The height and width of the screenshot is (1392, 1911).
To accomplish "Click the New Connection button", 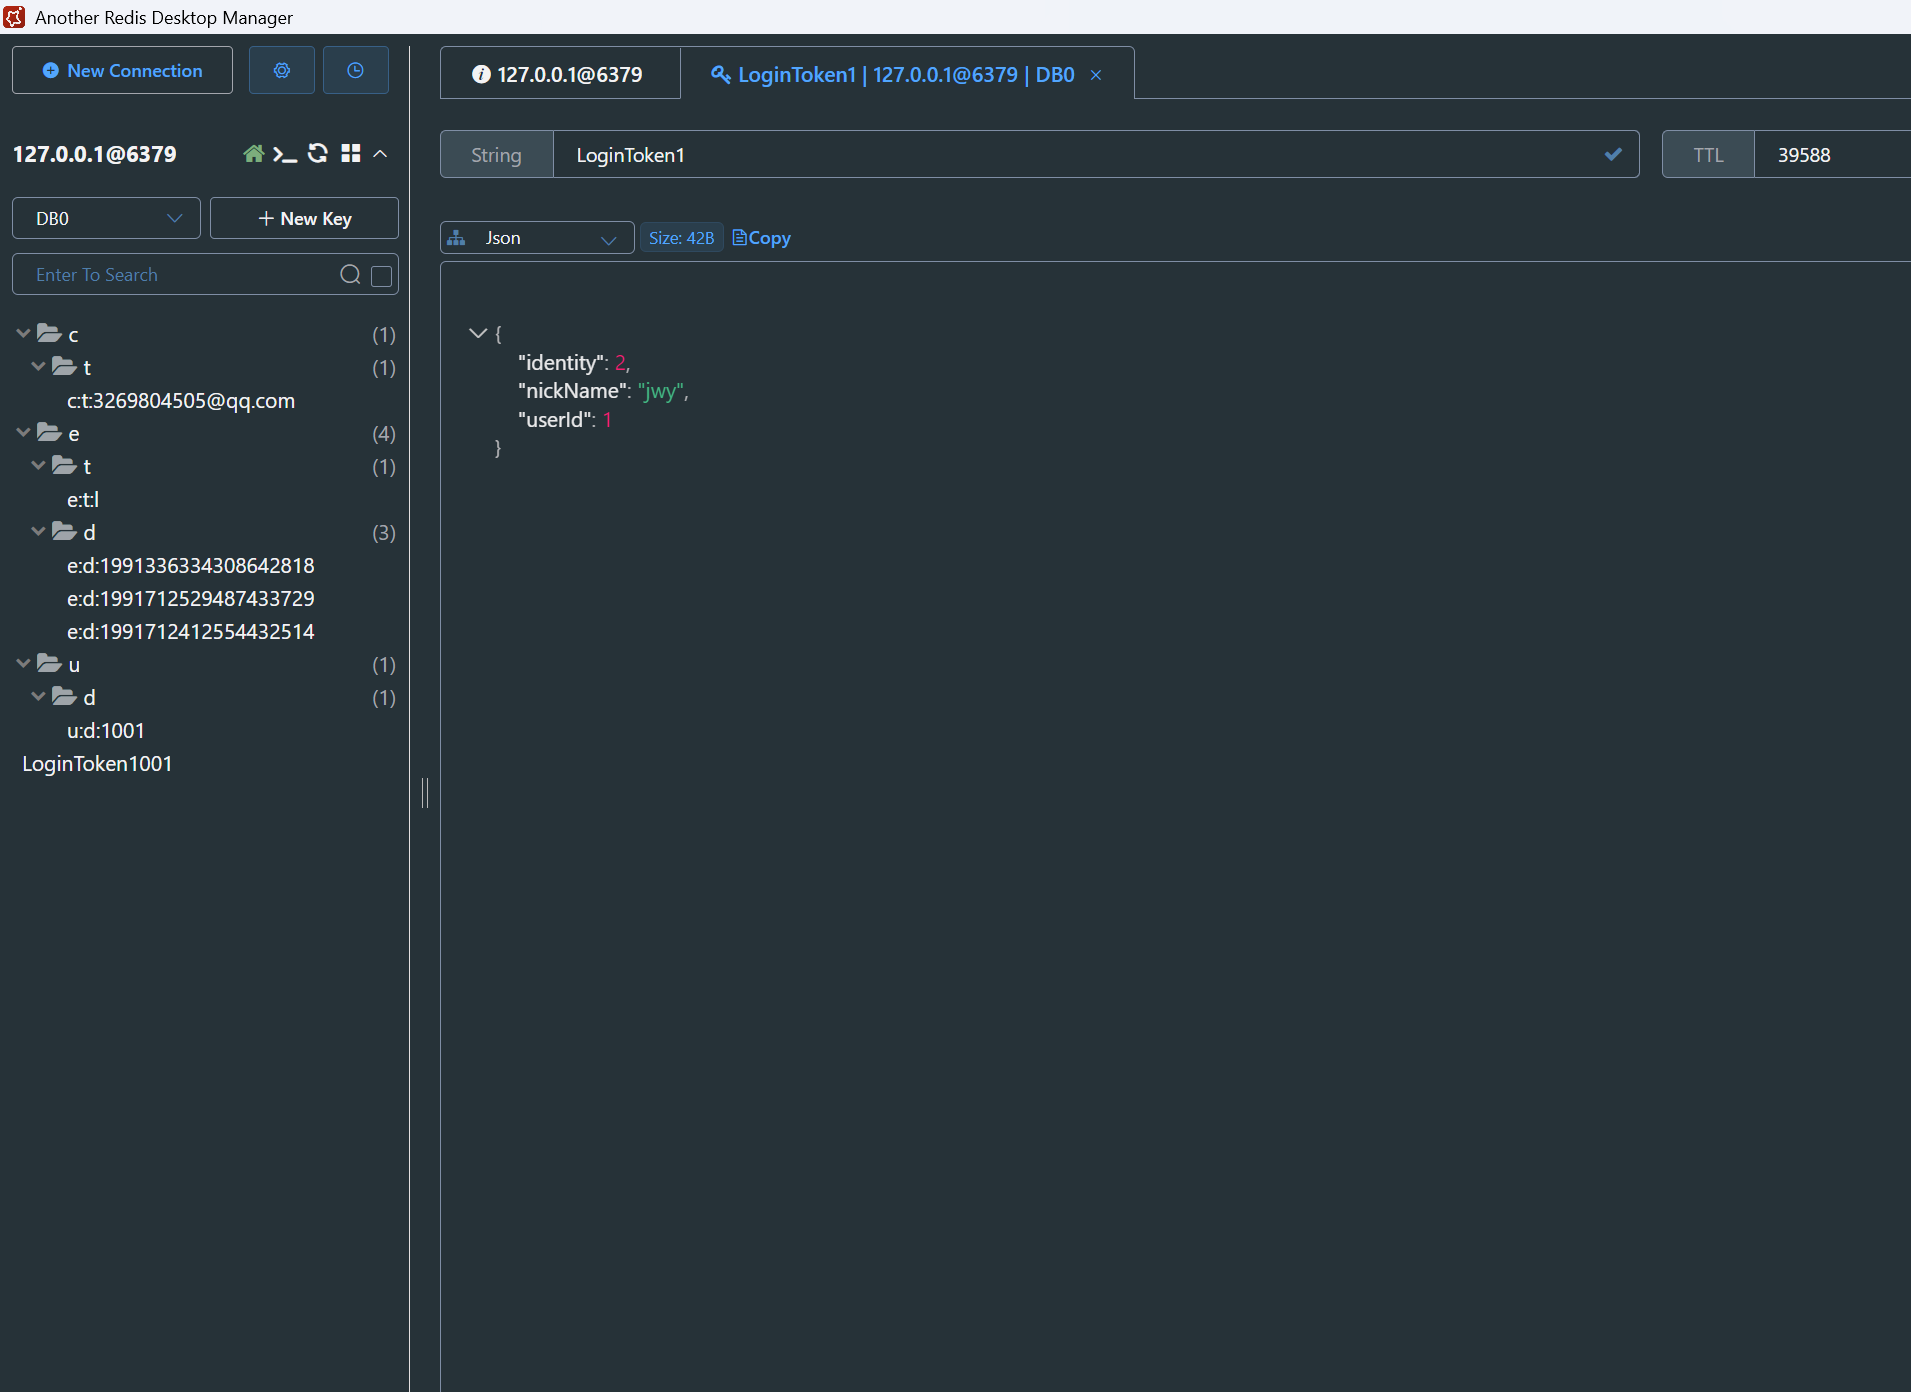I will click(122, 70).
